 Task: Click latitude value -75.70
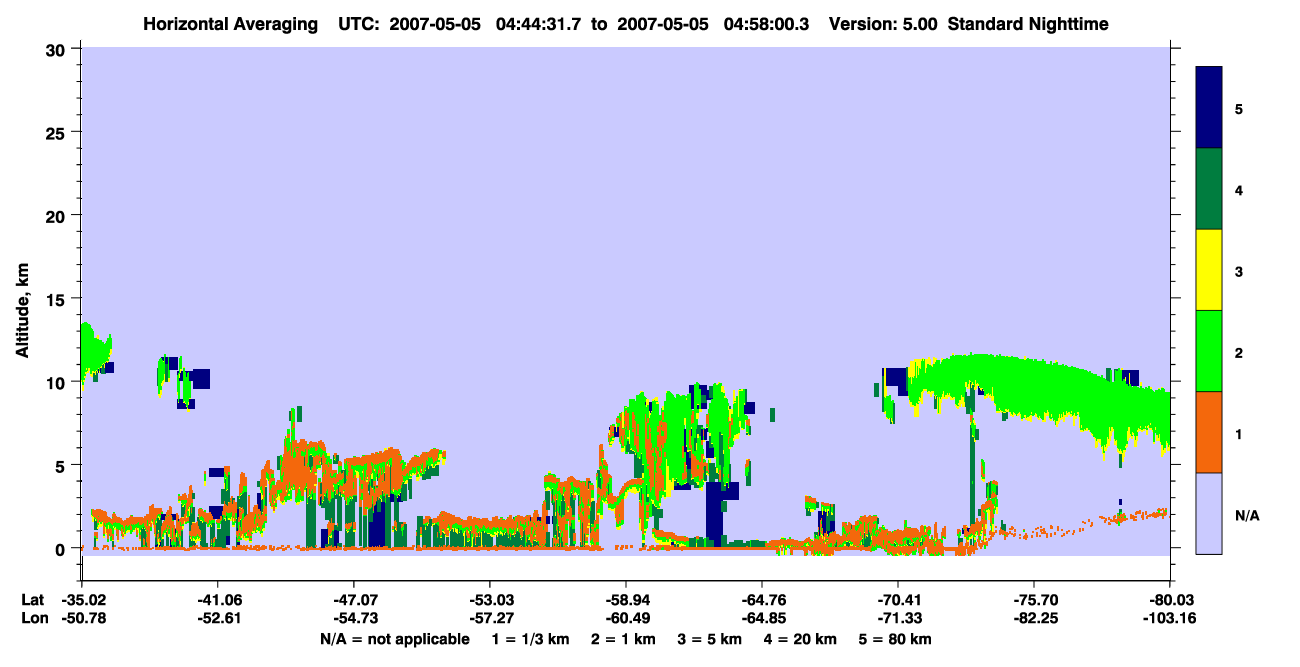coord(1034,600)
